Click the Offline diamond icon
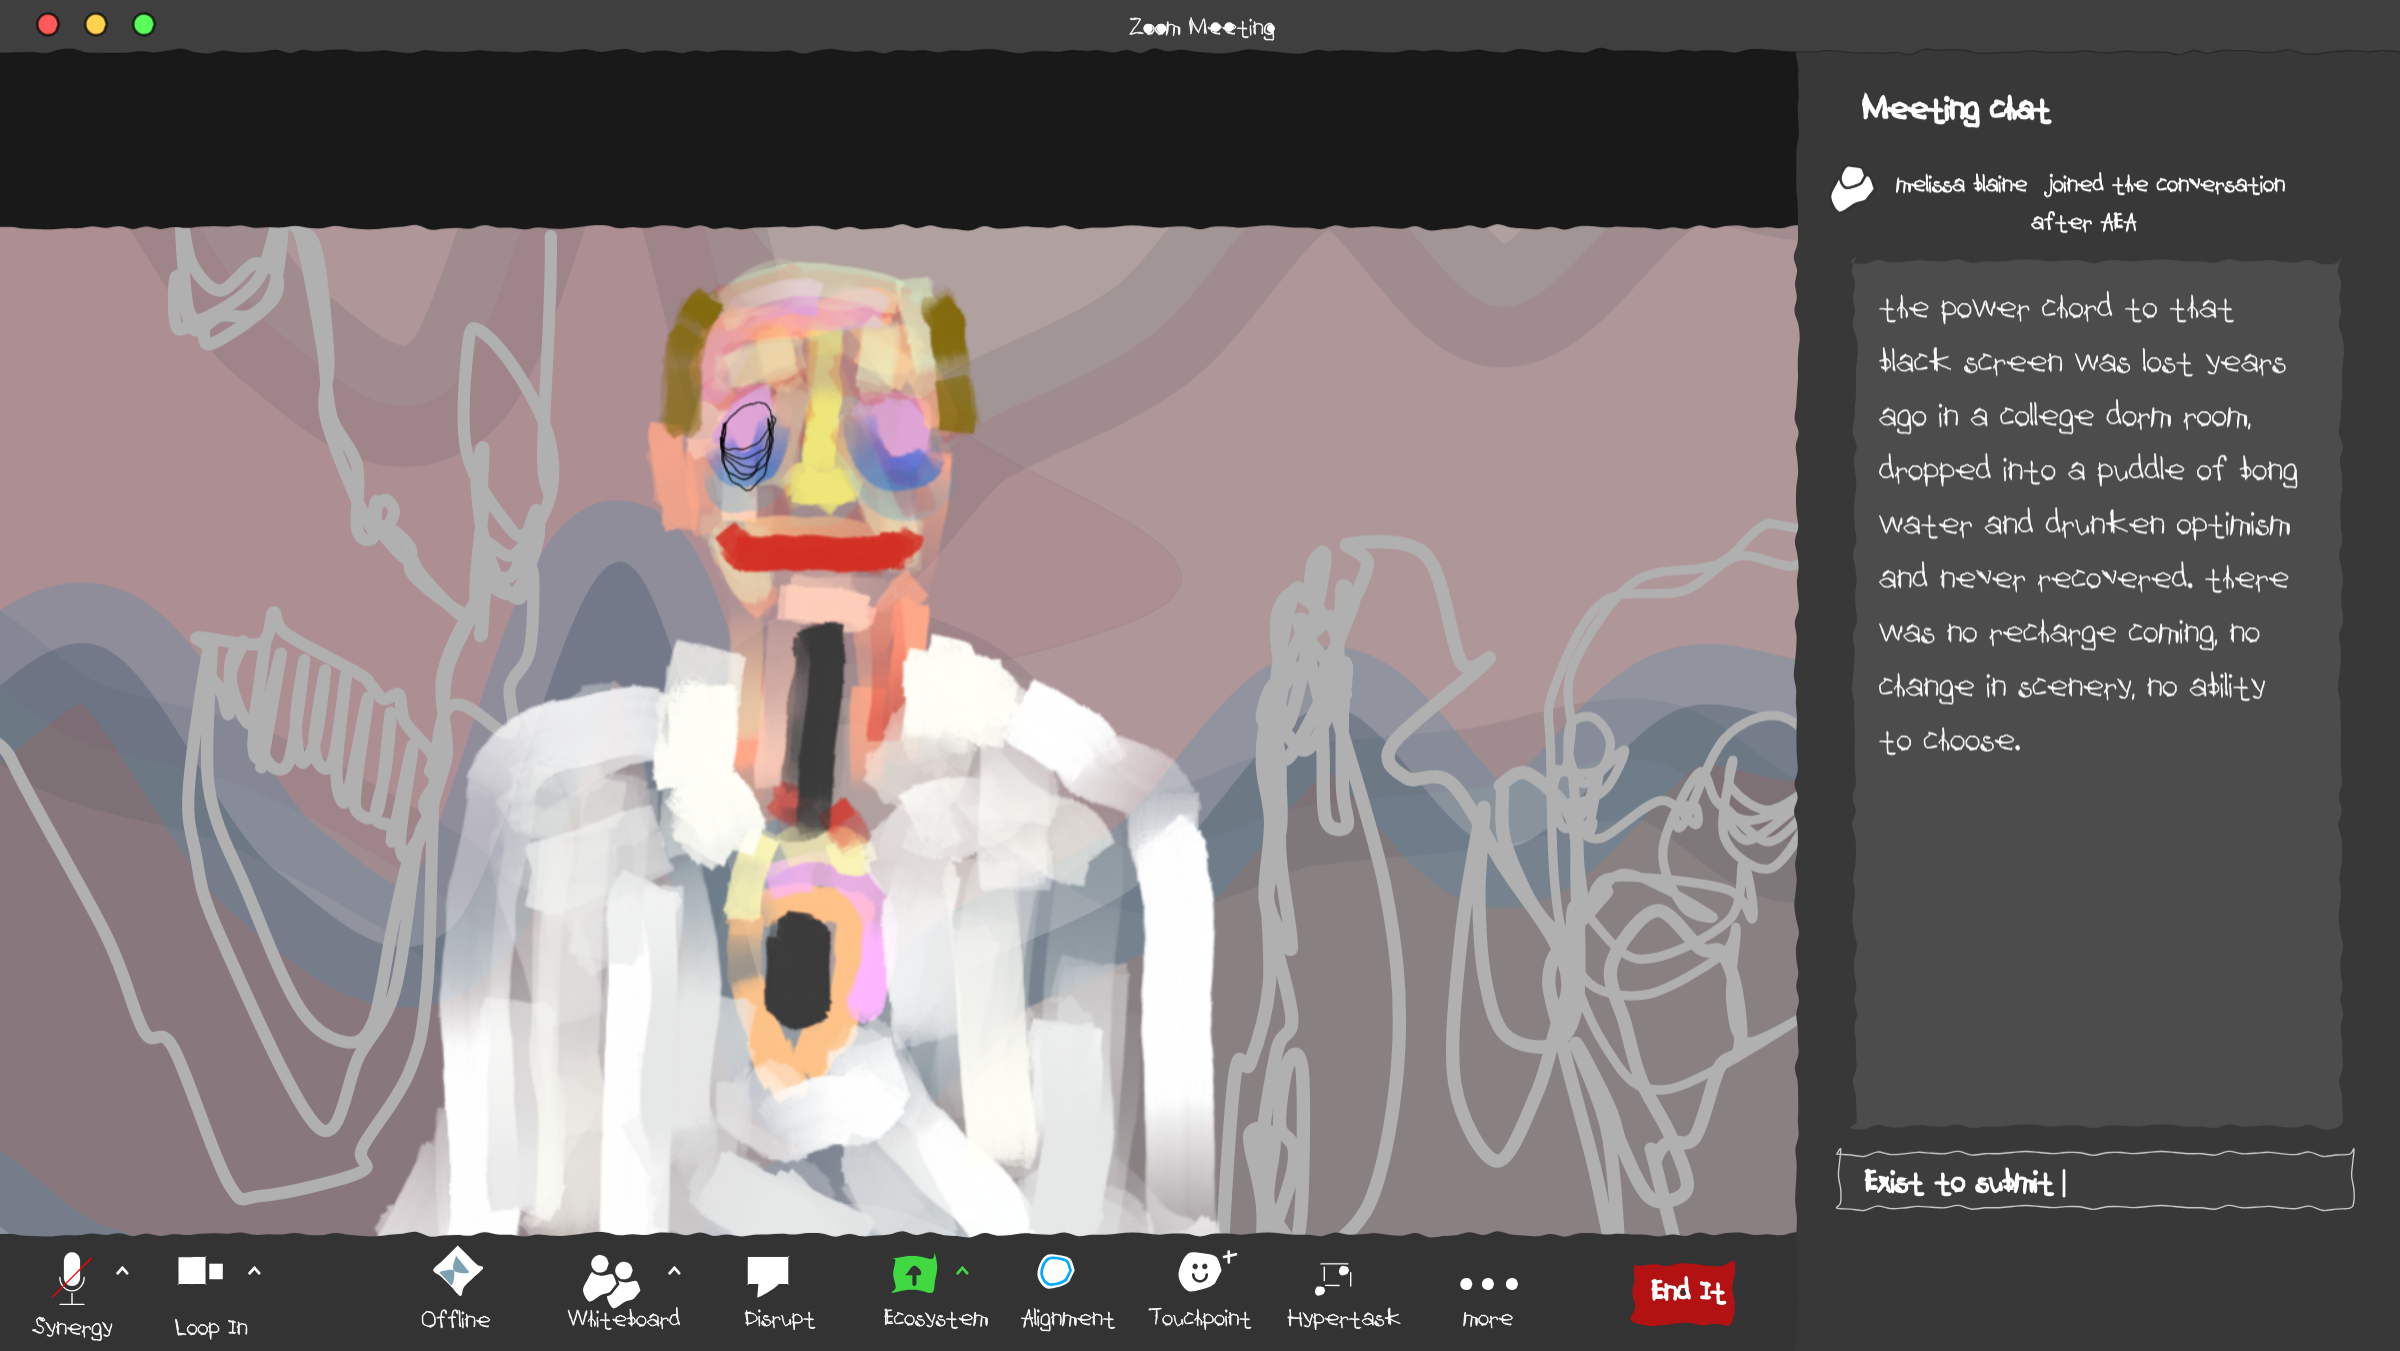 (457, 1272)
